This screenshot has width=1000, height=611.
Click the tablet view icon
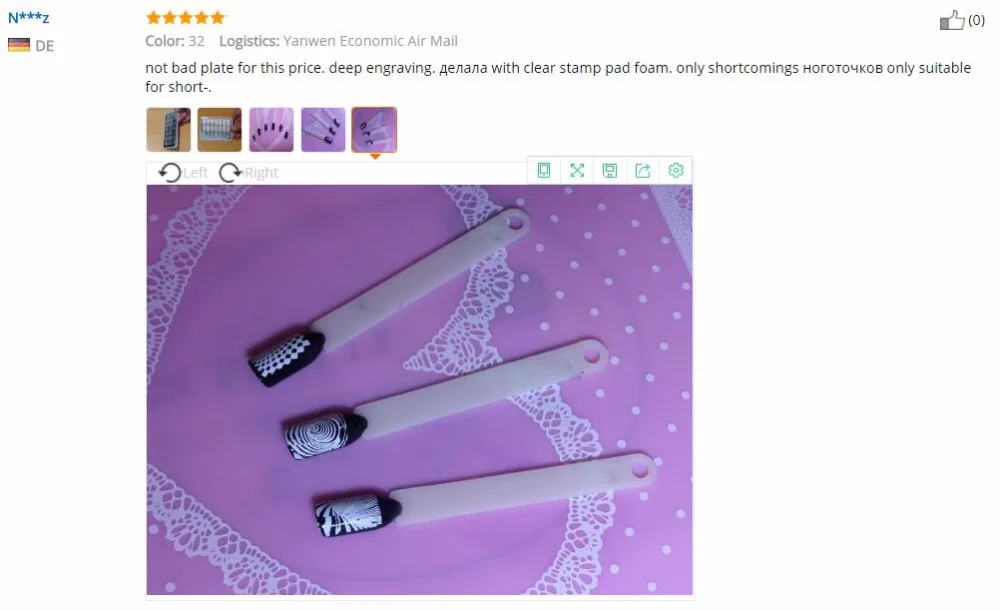(544, 170)
